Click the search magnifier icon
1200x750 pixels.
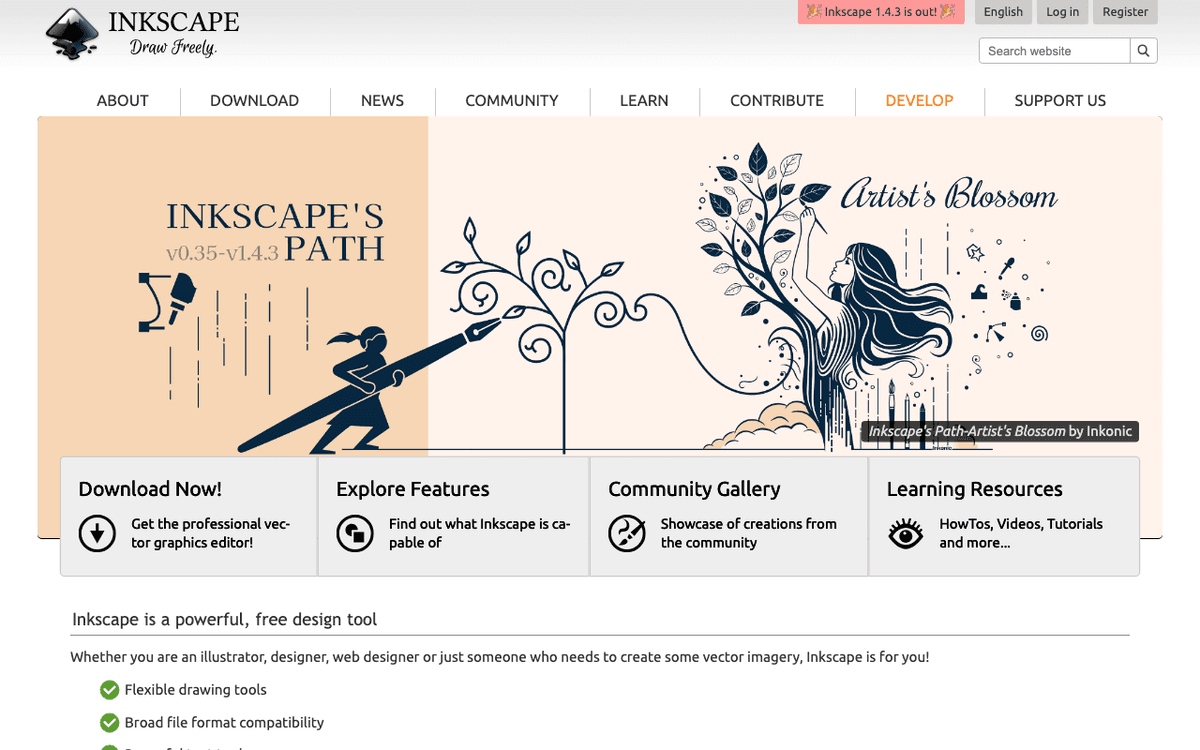[1143, 50]
